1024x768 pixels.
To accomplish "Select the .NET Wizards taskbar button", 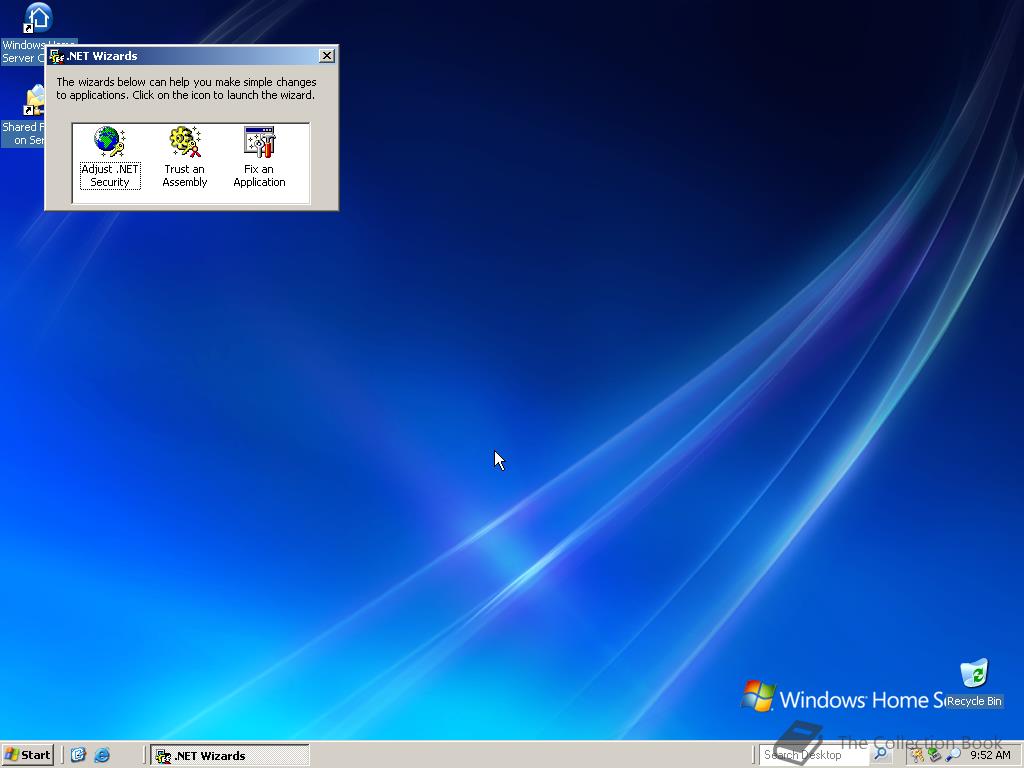I will point(230,756).
